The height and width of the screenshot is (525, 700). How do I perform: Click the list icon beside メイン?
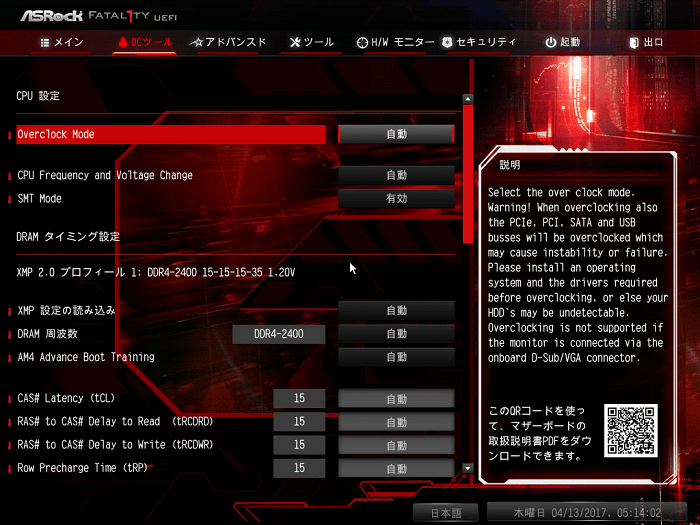tap(45, 43)
